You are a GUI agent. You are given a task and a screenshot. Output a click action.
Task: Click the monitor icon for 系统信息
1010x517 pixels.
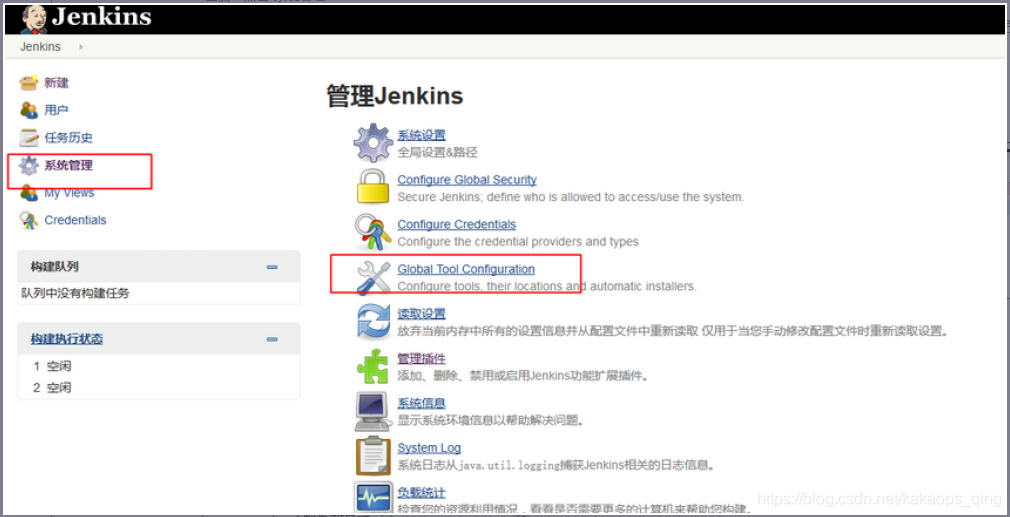pos(373,411)
